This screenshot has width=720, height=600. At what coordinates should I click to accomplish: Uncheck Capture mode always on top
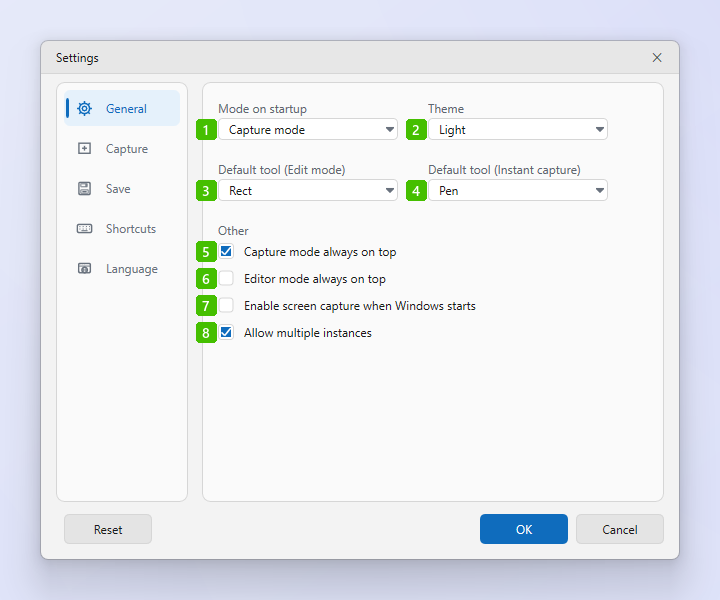(x=226, y=251)
